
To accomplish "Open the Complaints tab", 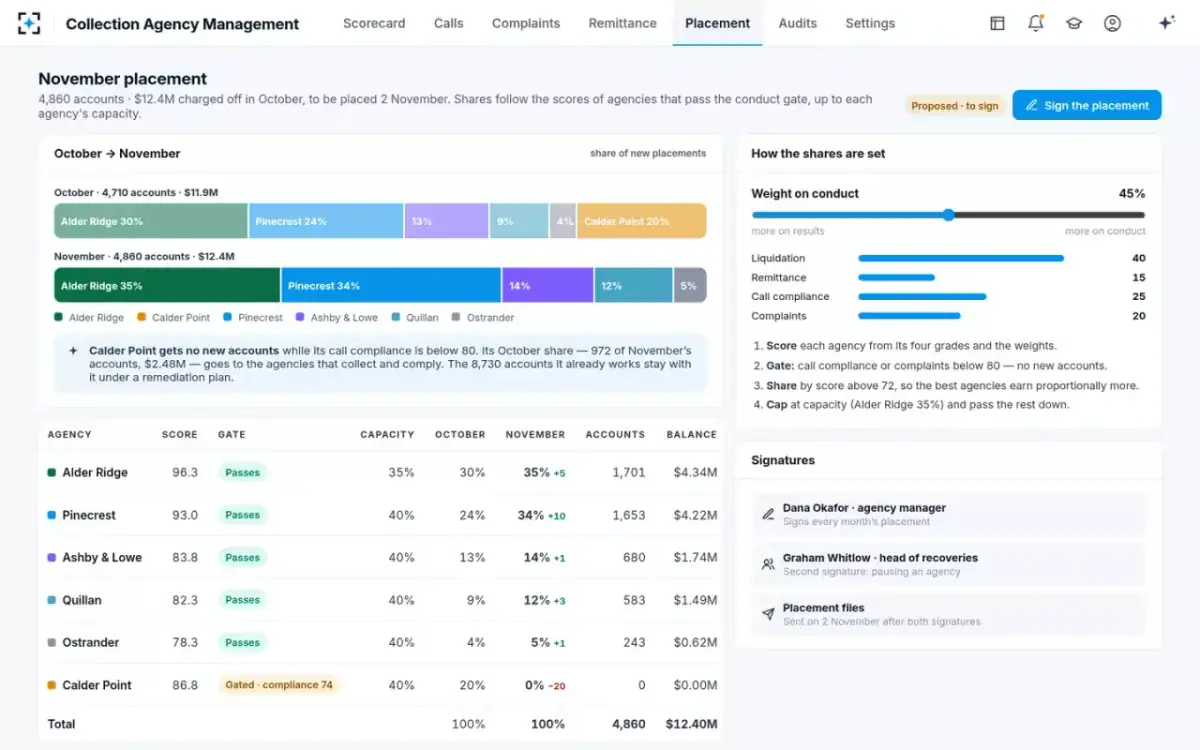I will (526, 23).
